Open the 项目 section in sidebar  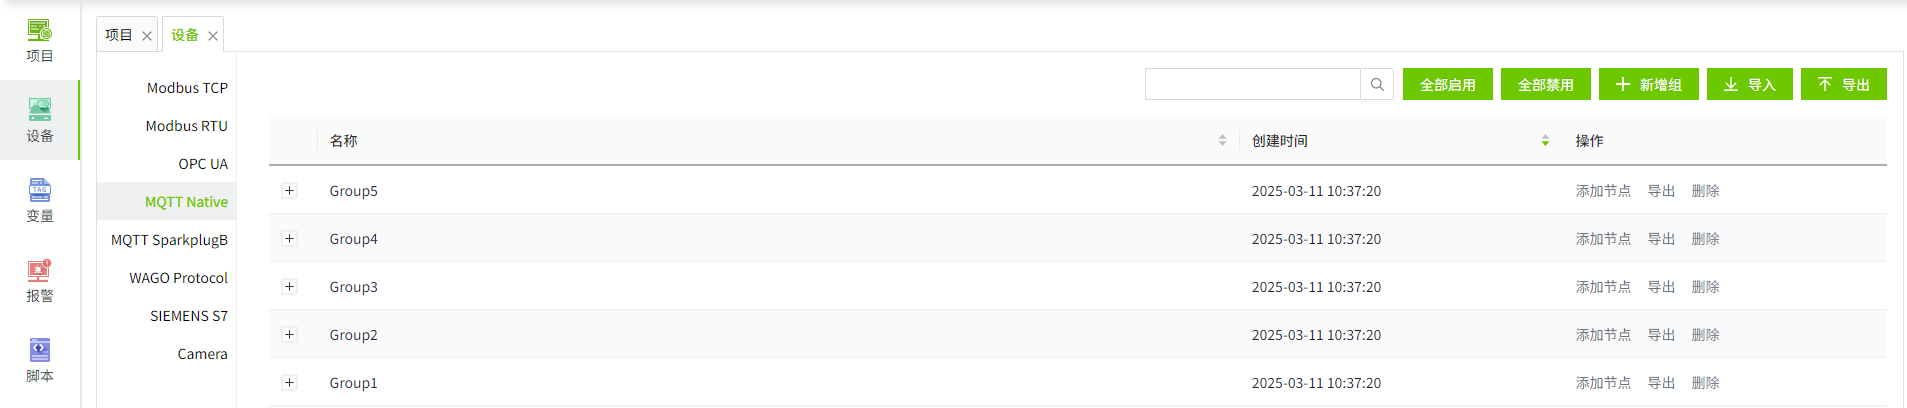point(40,40)
